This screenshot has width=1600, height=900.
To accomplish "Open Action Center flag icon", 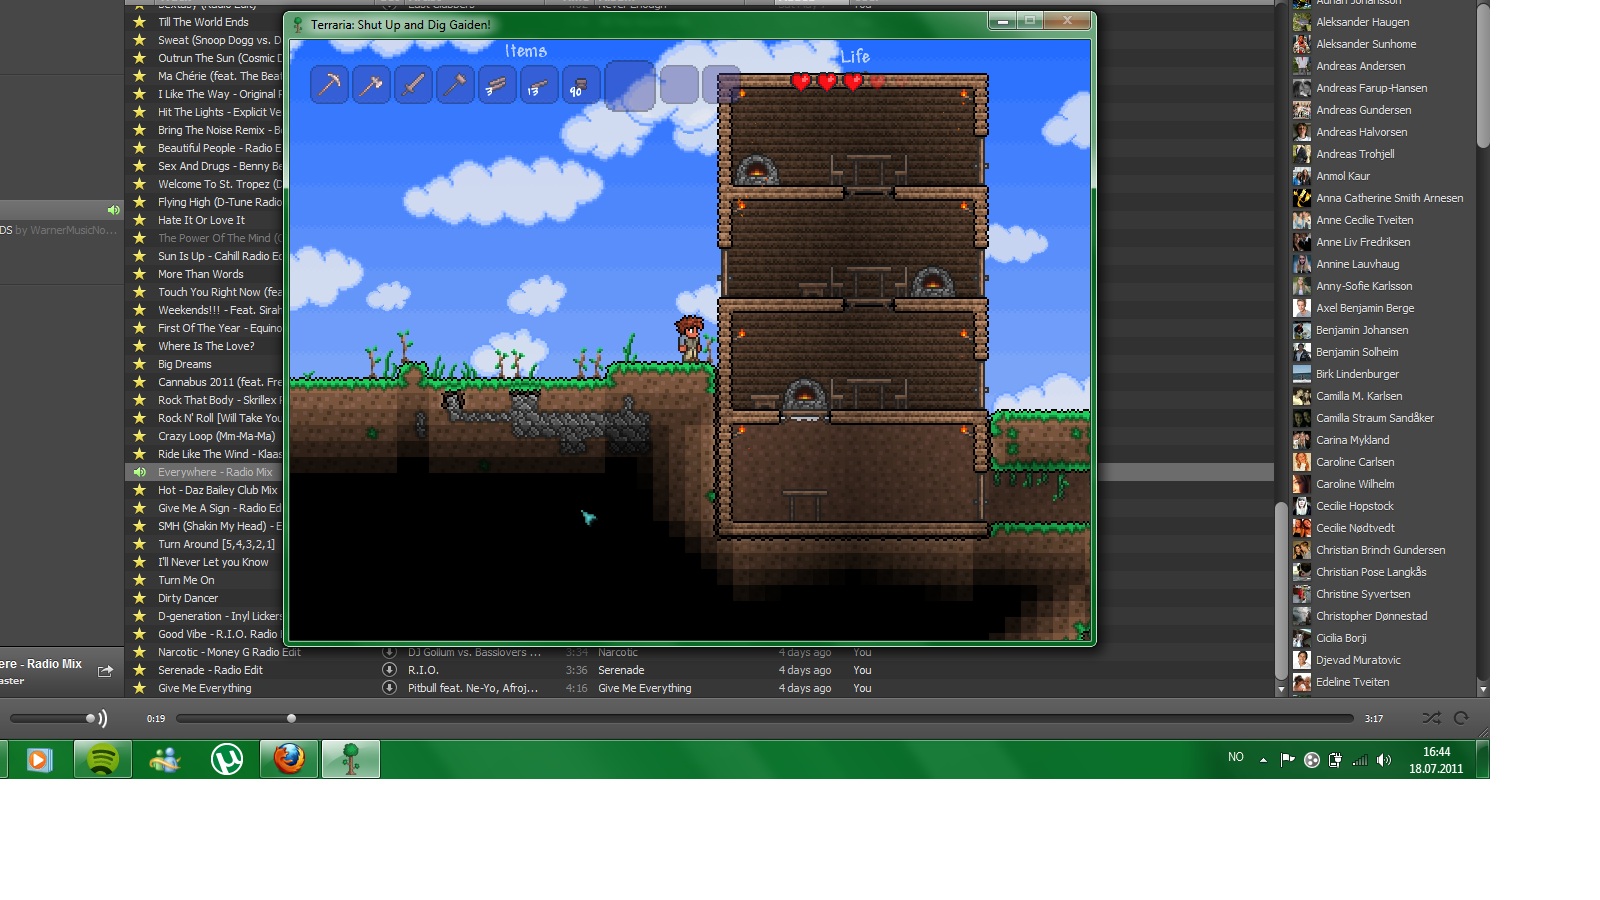I will (1287, 760).
